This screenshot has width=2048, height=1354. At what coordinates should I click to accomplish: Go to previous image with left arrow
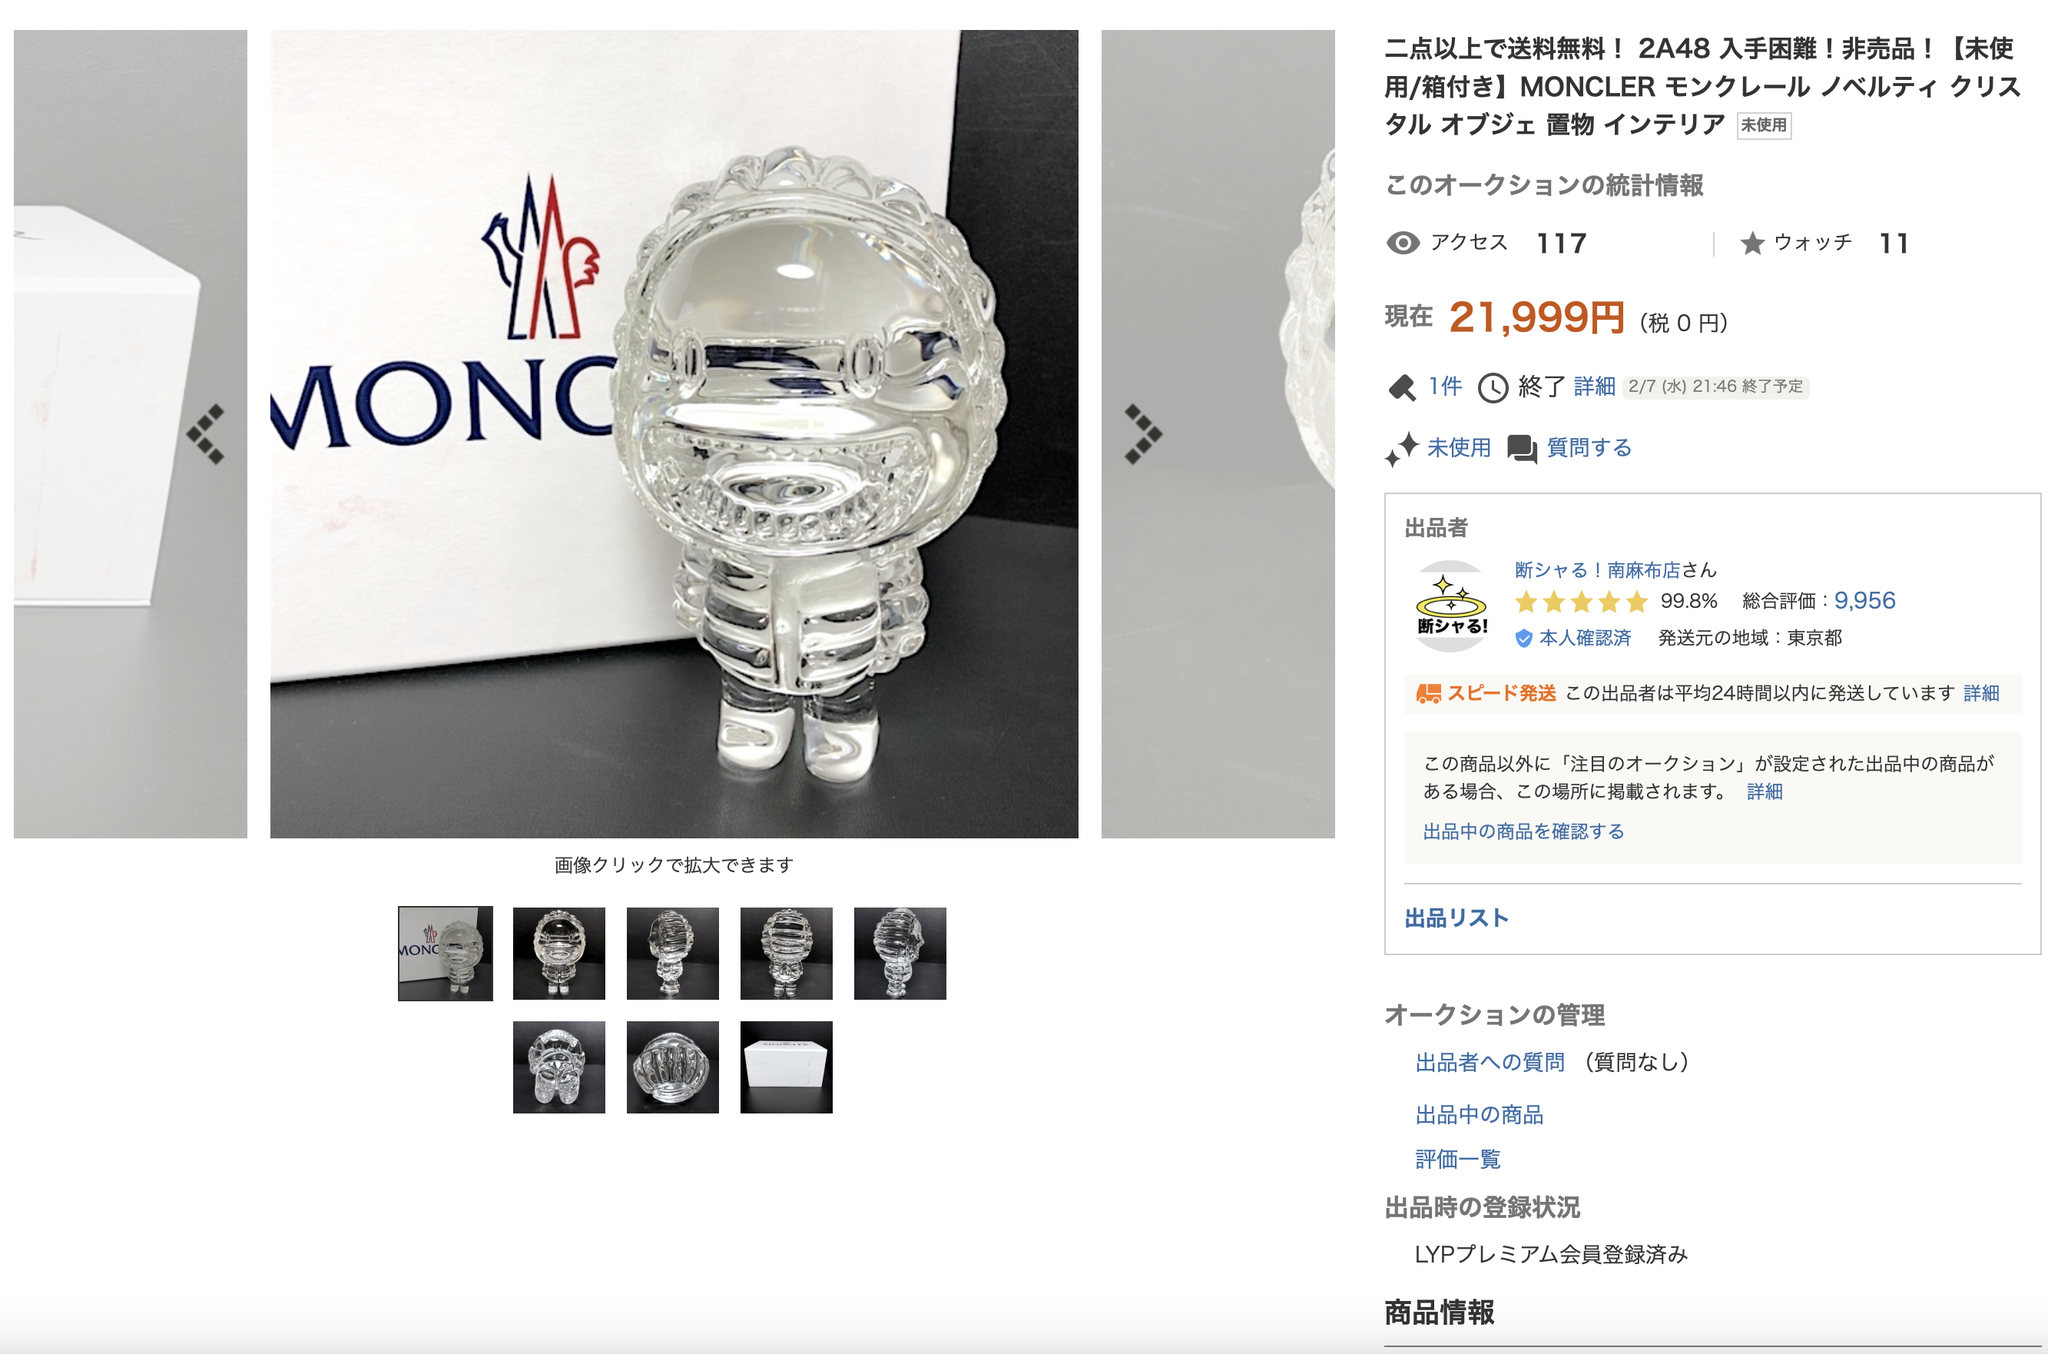tap(206, 434)
